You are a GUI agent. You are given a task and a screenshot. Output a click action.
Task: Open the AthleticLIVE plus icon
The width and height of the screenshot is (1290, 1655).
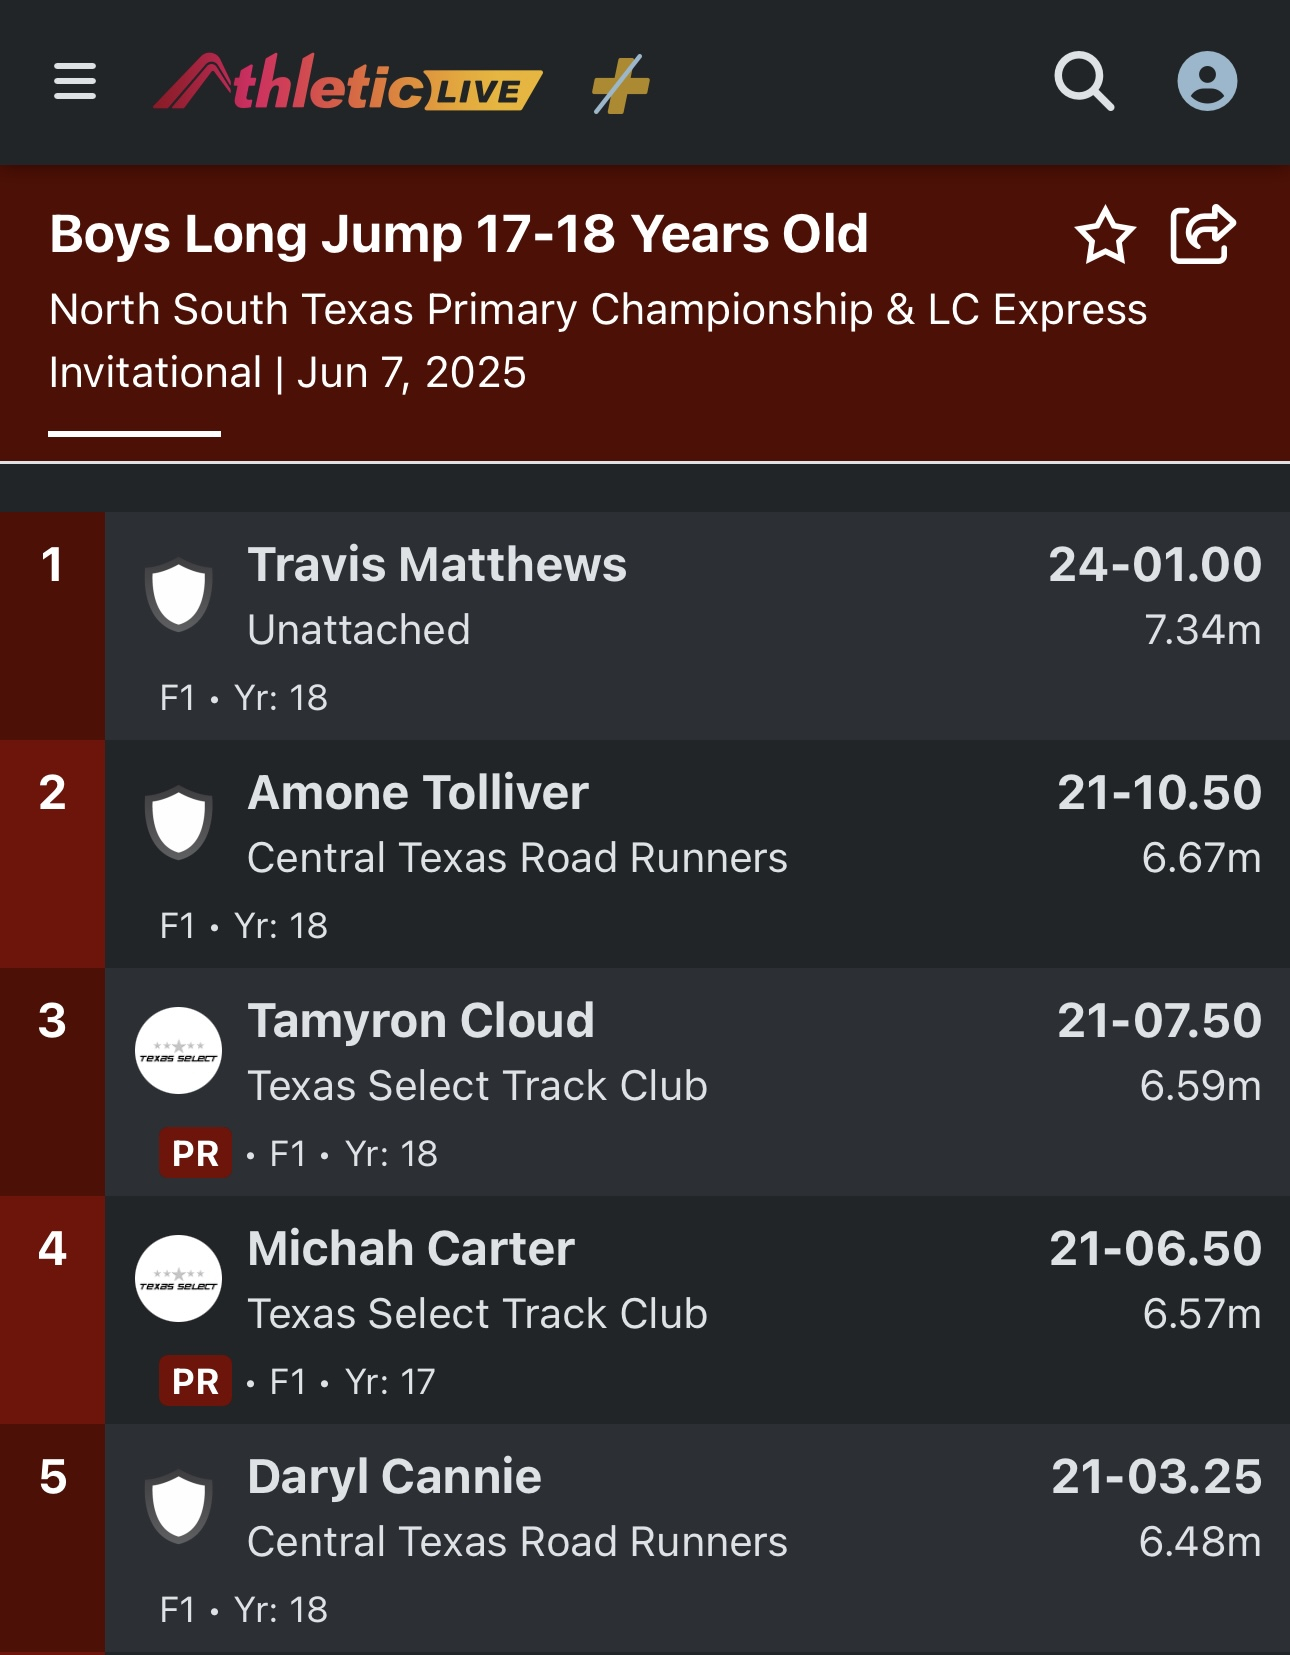click(620, 84)
